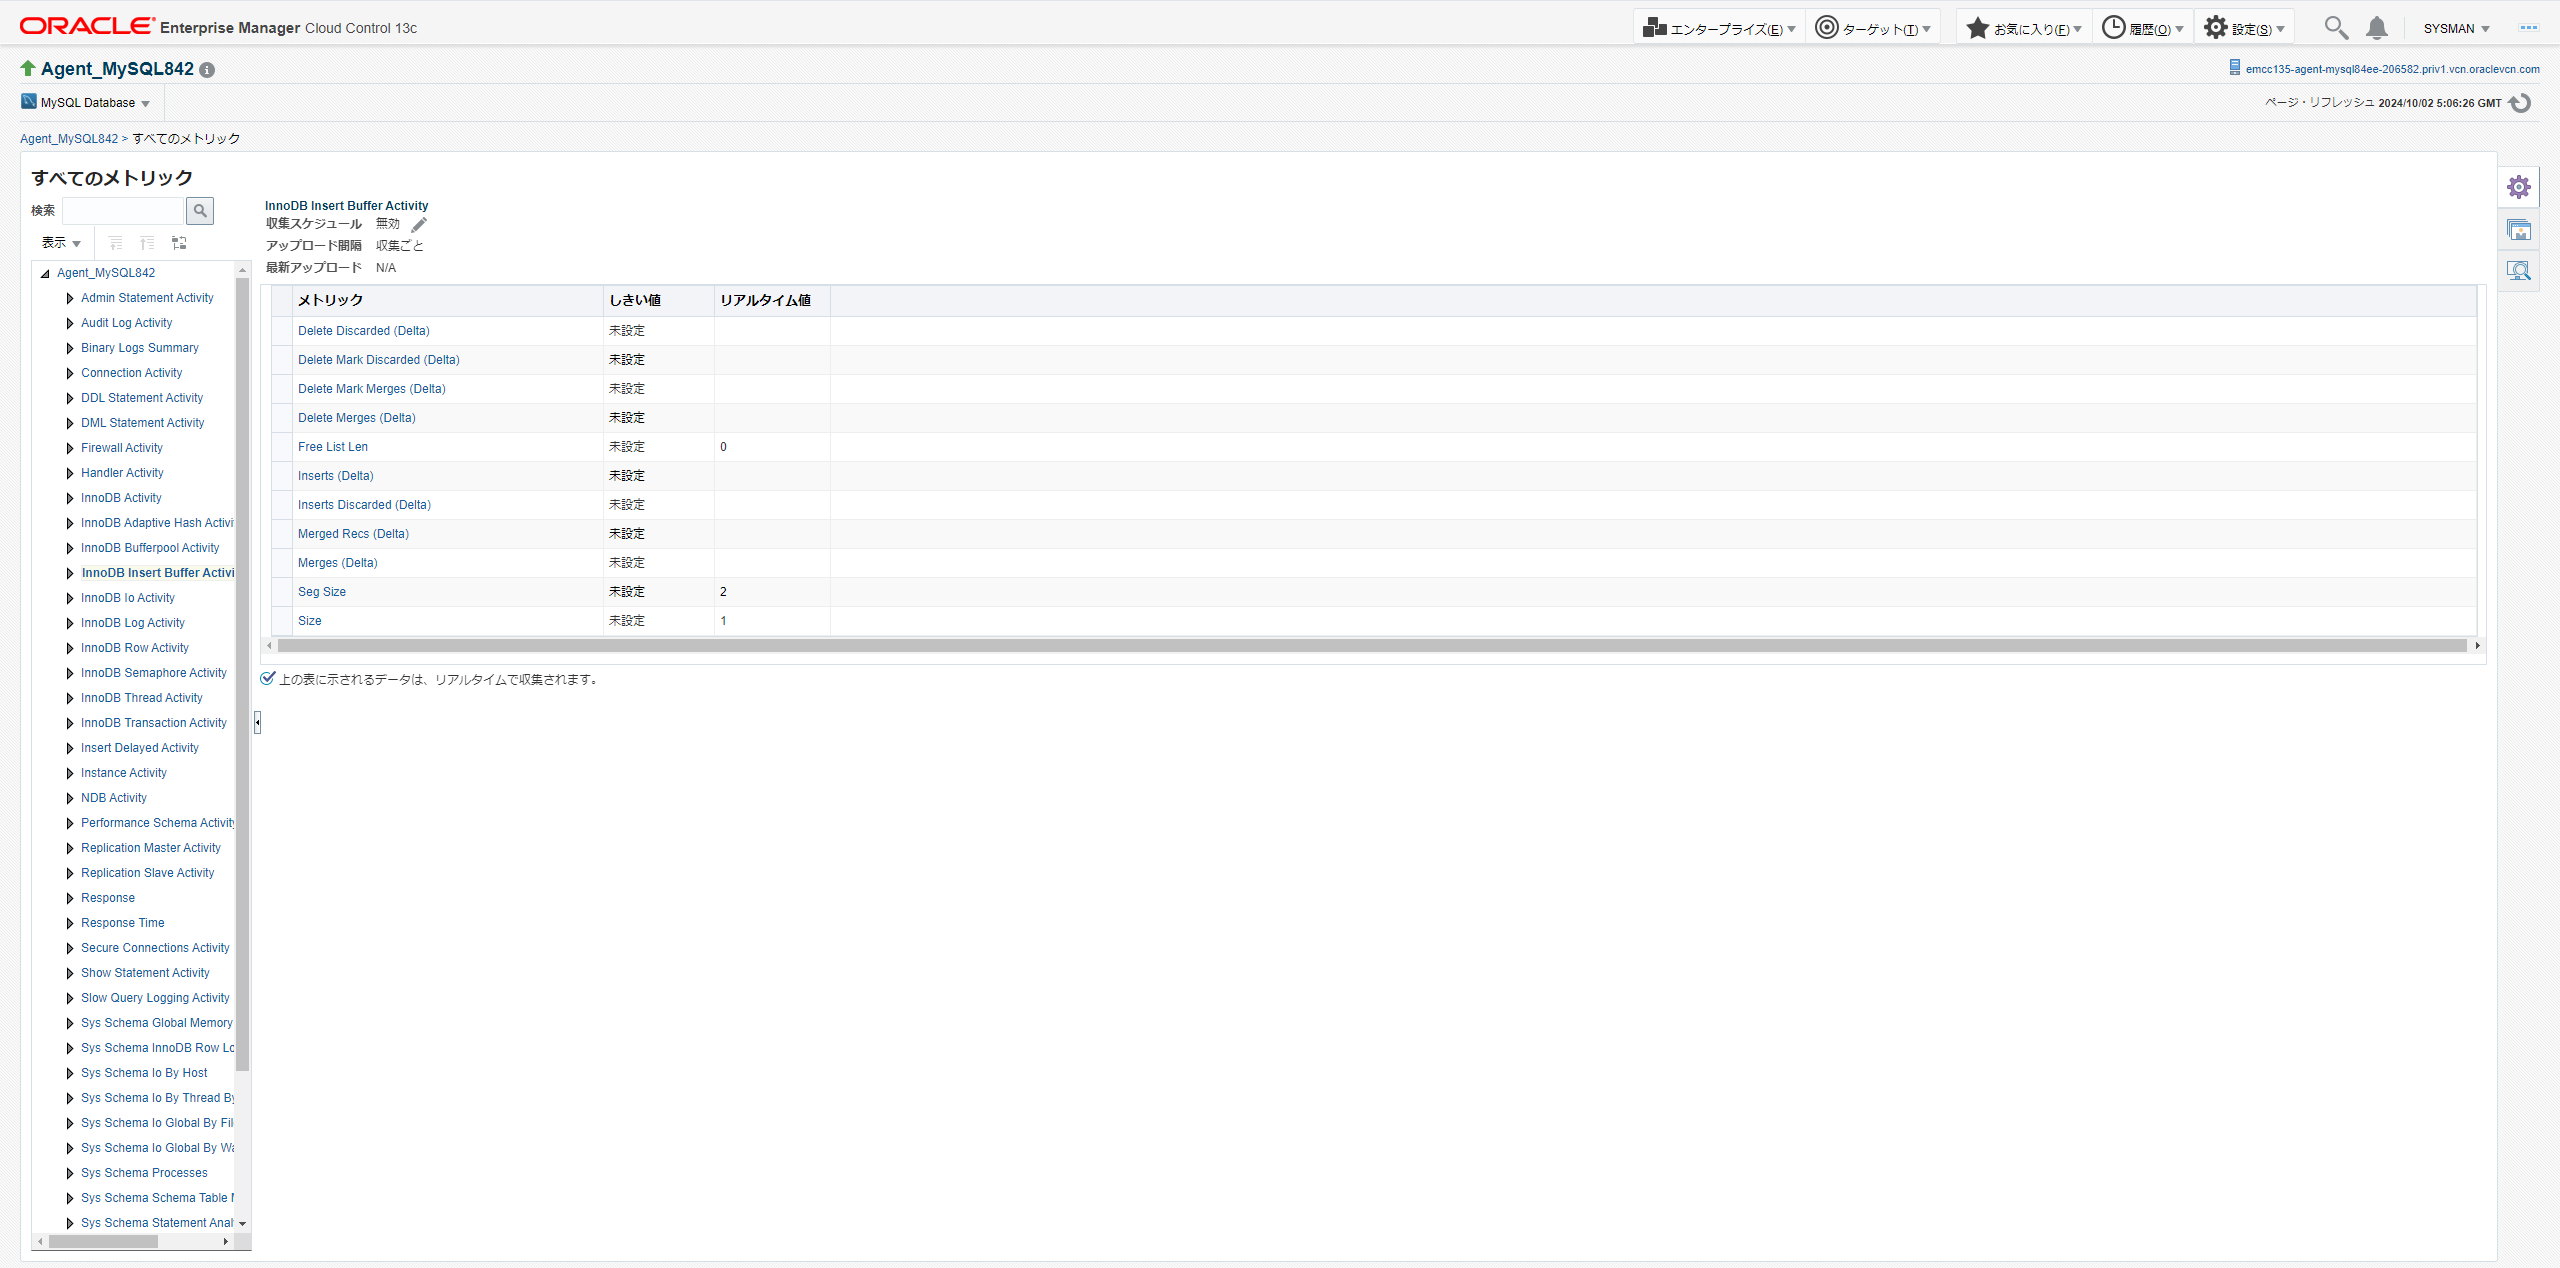2560x1268 pixels.
Task: Select InnoDB Bufferpool Activity in the tree
Action: 150,548
